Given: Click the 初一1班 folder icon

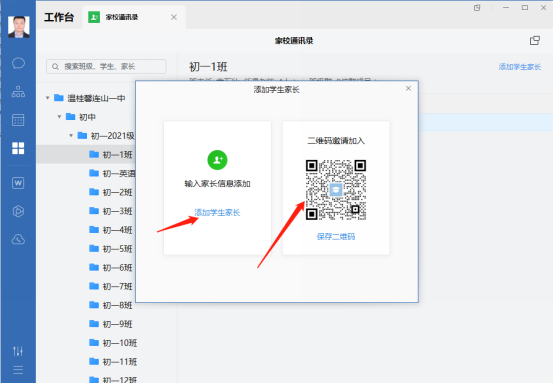Looking at the screenshot, I should [94, 154].
